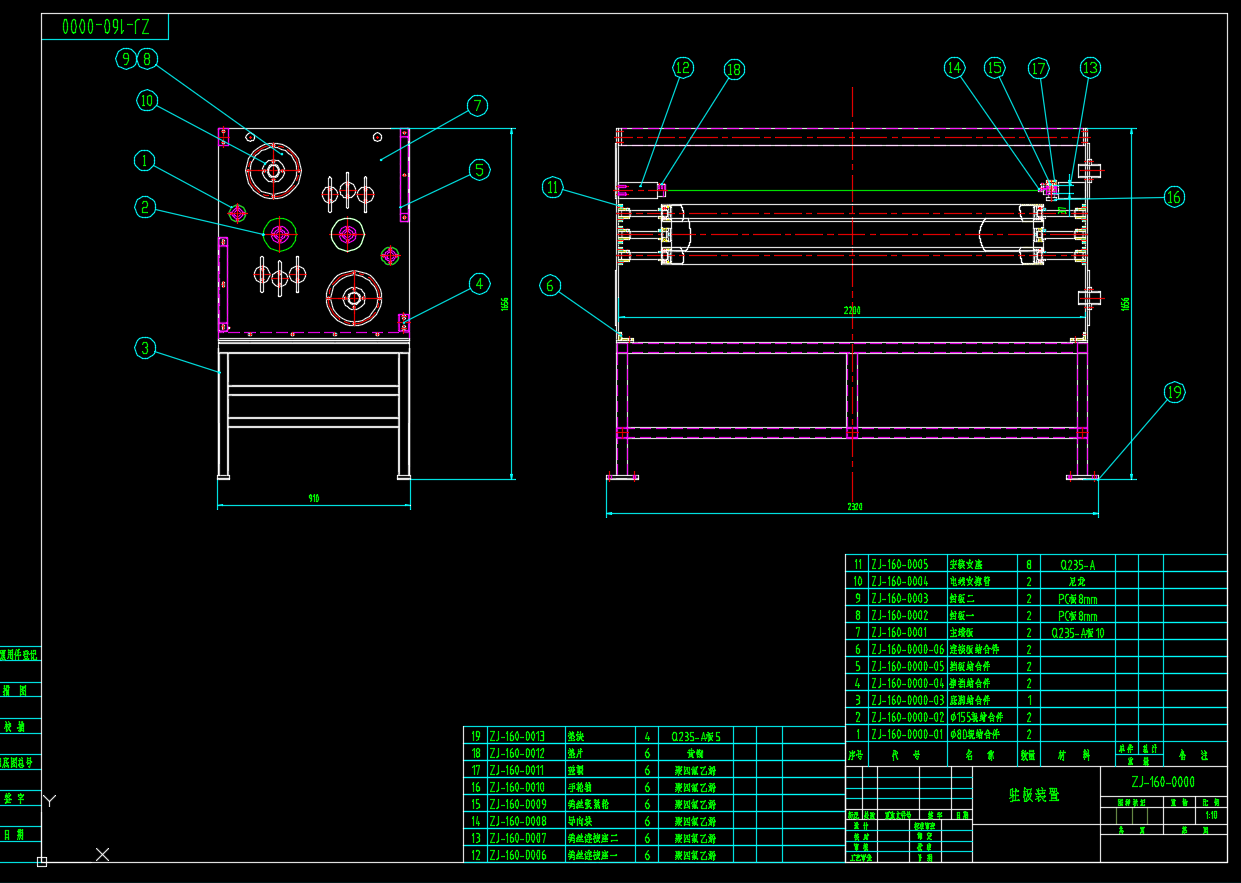Select balloon callout number 11

coord(553,186)
